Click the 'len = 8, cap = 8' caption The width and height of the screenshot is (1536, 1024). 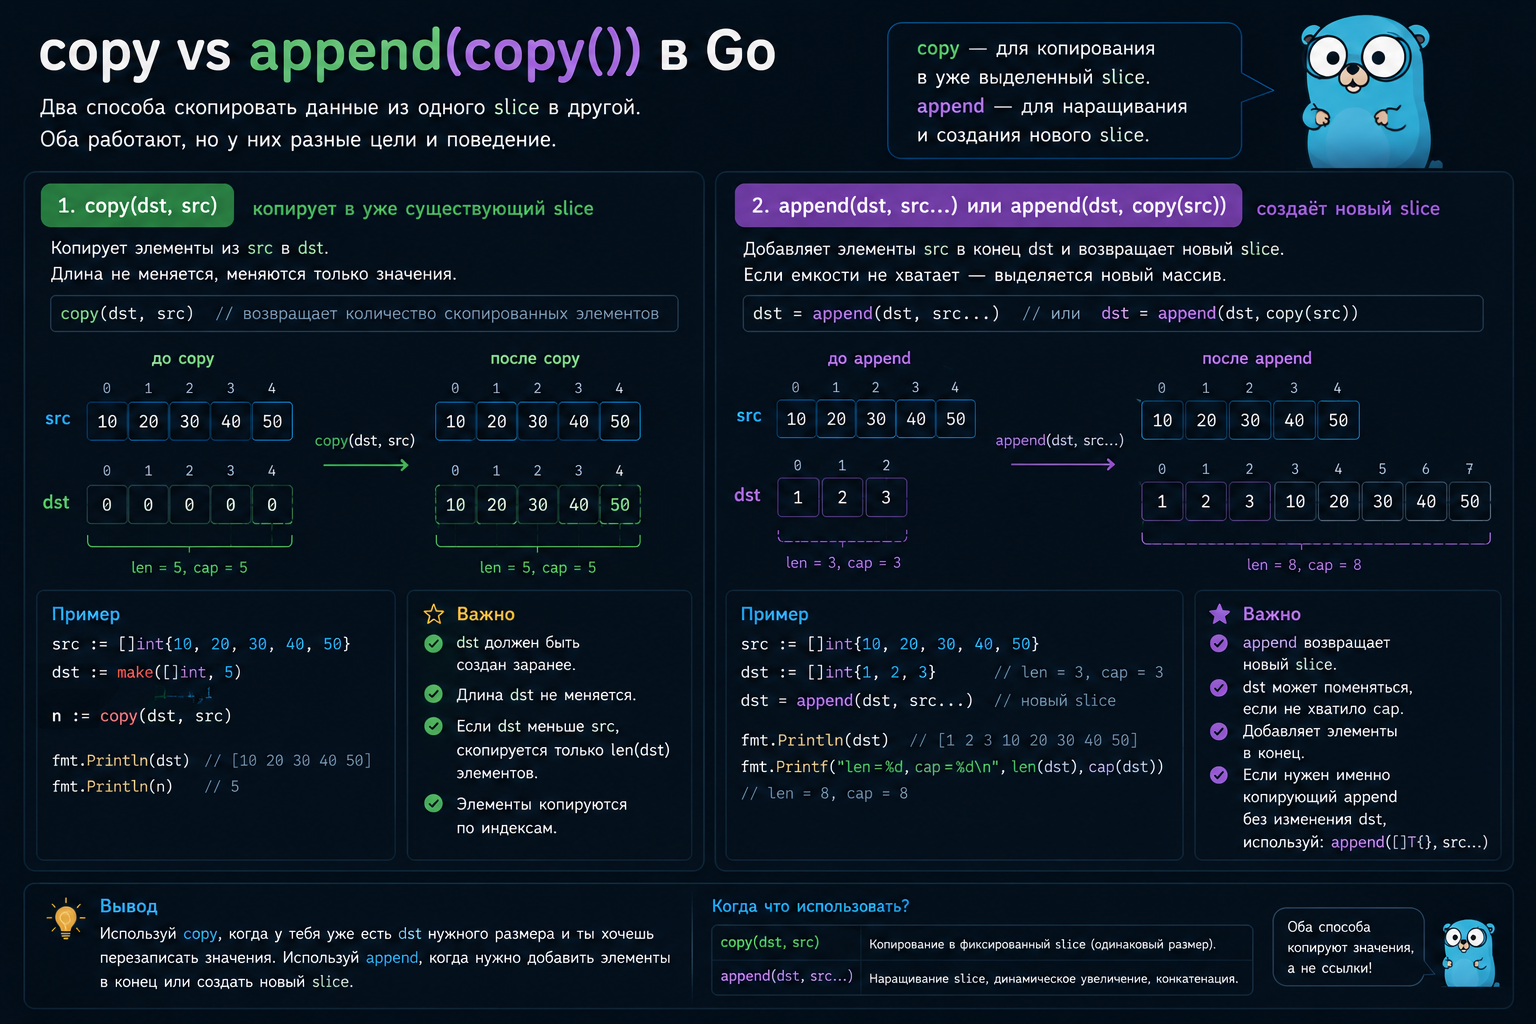(1304, 565)
